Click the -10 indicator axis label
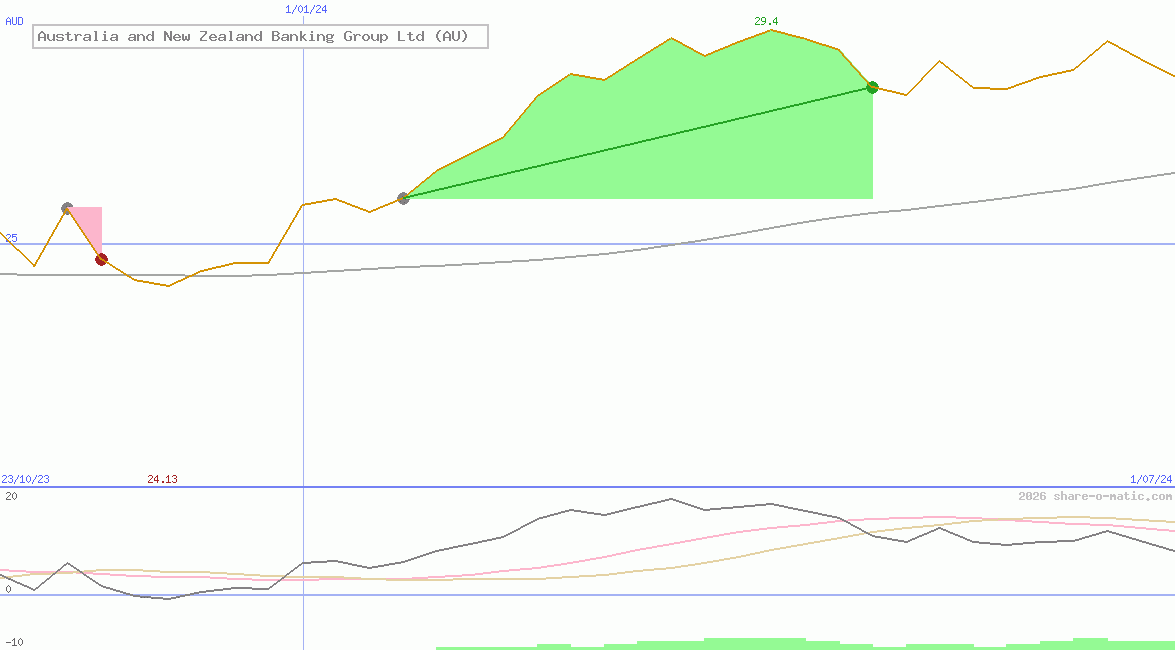The image size is (1175, 650). pyautogui.click(x=14, y=643)
